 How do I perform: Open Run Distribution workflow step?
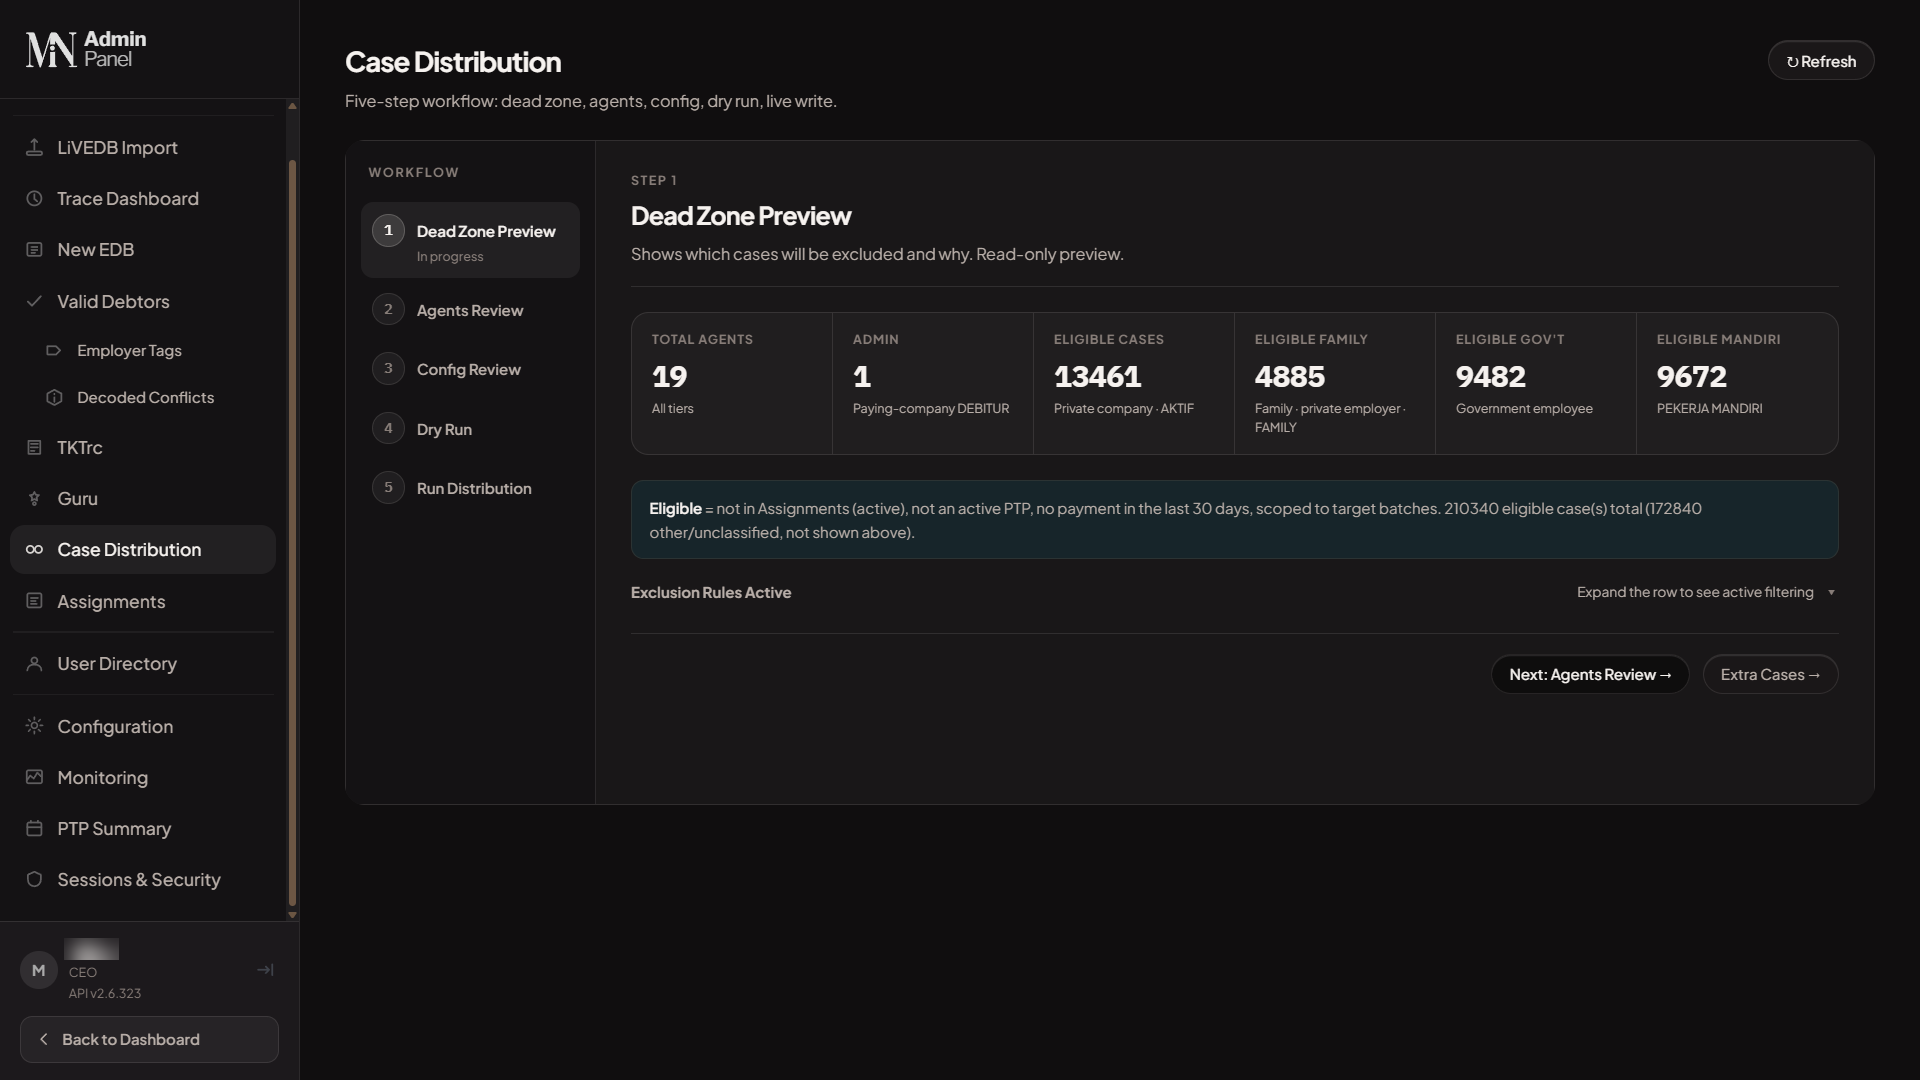470,488
